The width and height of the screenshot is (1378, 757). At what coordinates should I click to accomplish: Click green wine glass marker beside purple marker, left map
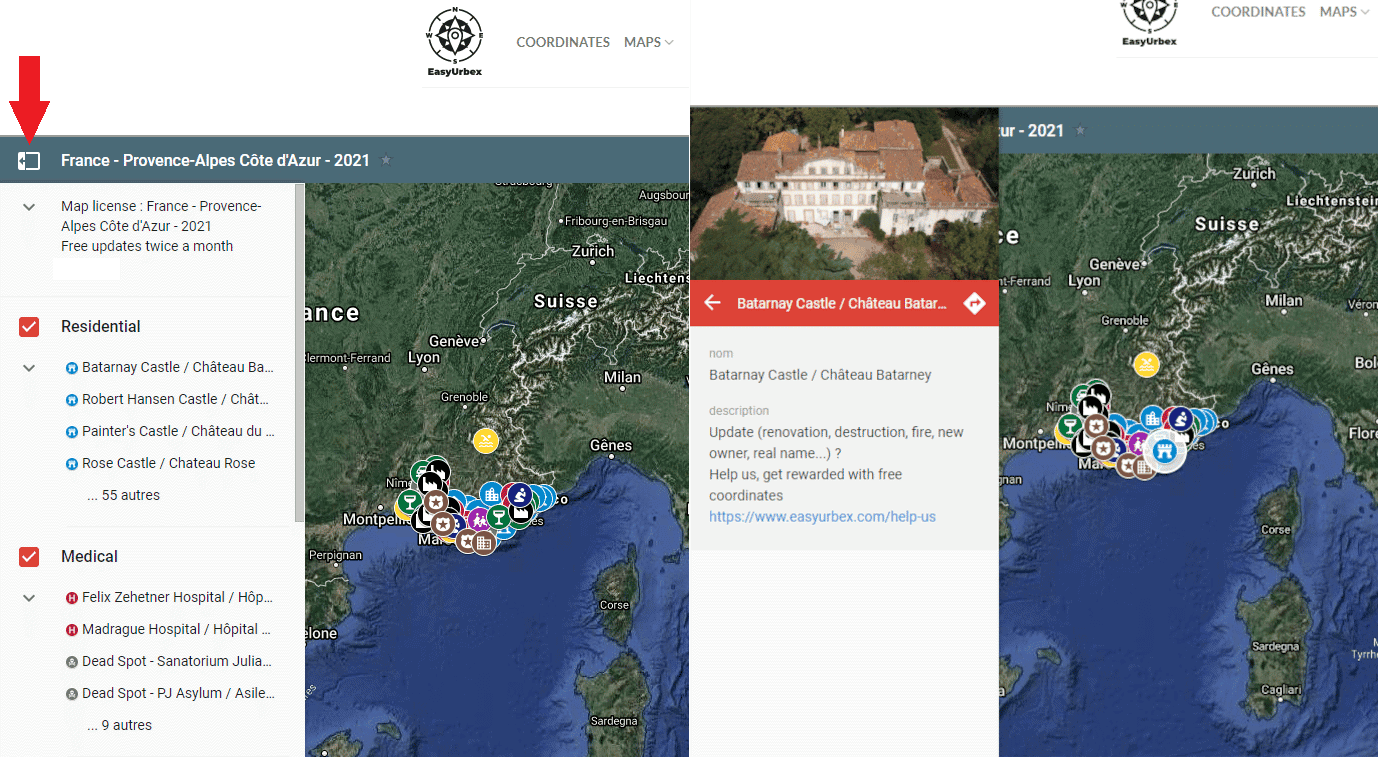pos(499,517)
